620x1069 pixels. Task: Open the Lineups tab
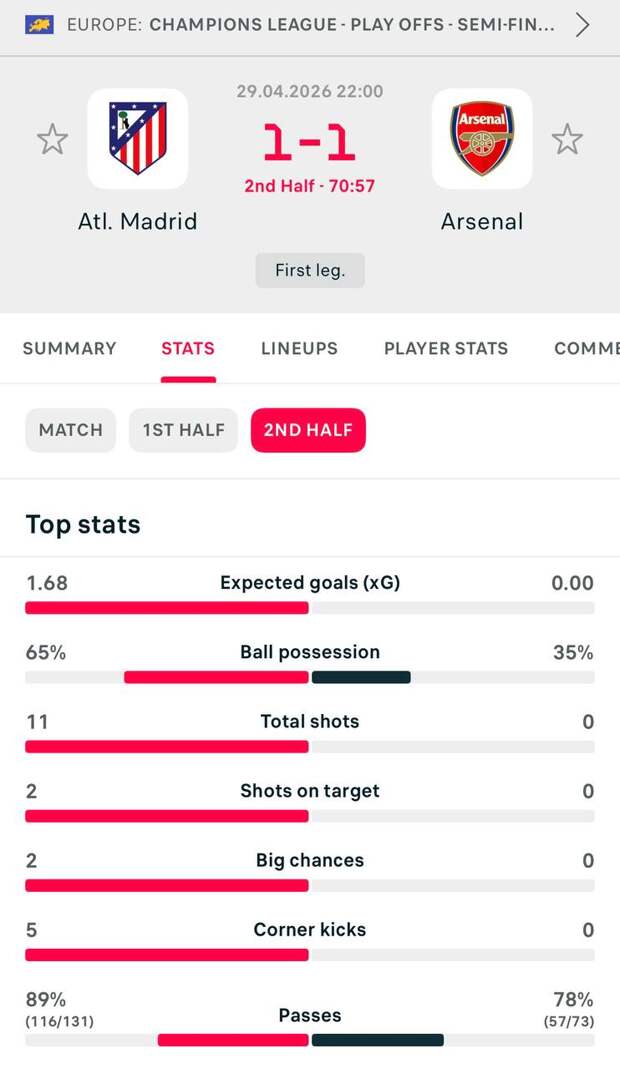299,348
